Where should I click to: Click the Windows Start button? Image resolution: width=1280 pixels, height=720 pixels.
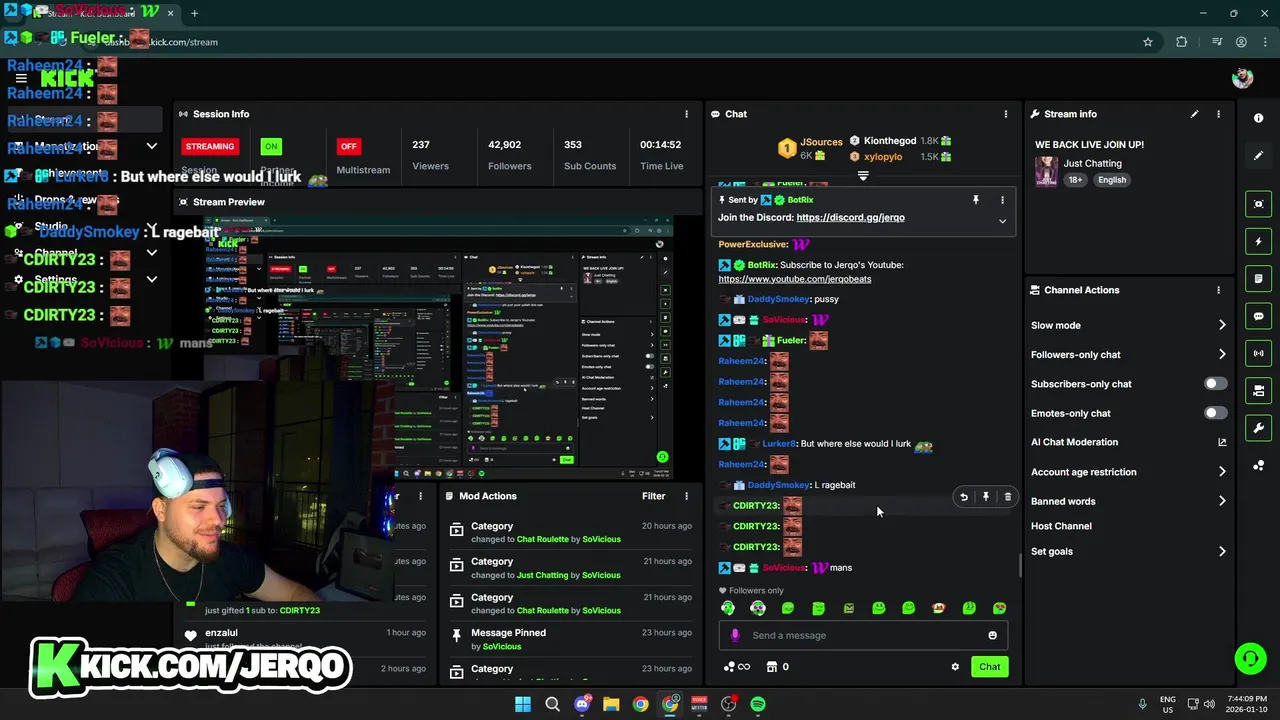coord(523,704)
